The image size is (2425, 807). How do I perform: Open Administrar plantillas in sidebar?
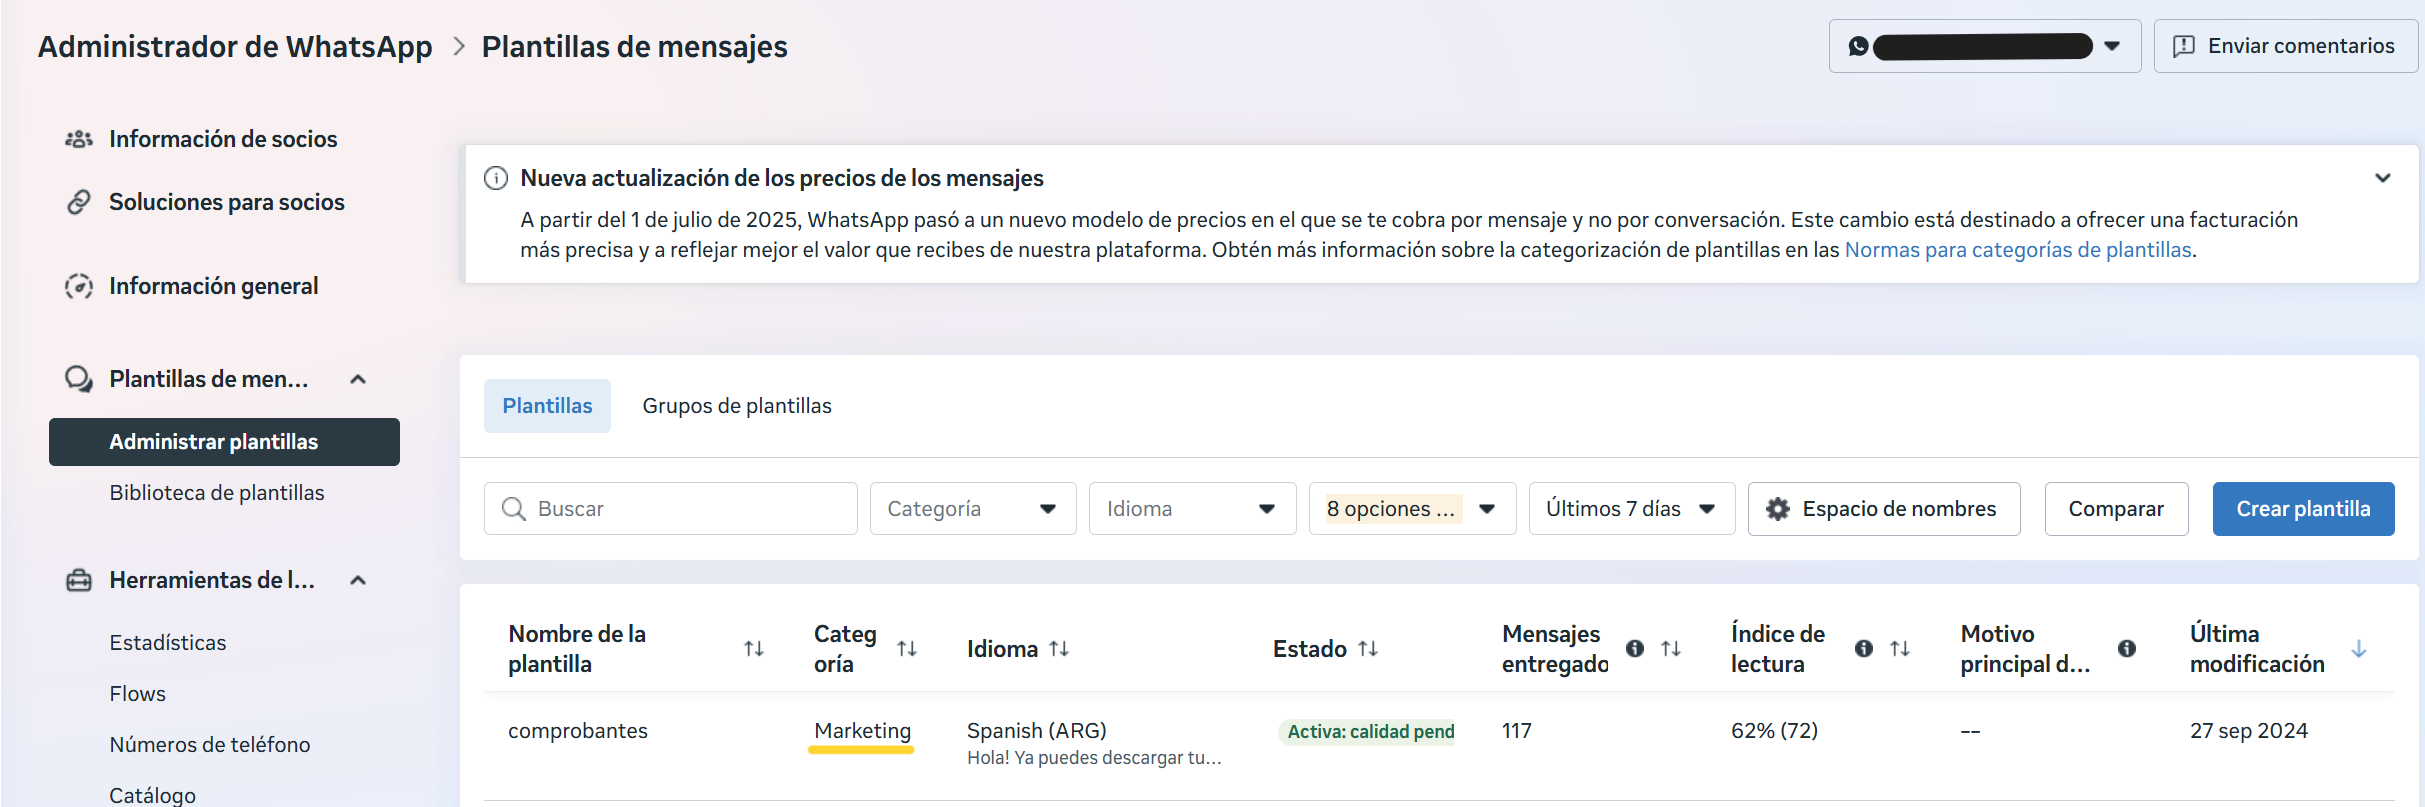pyautogui.click(x=224, y=442)
